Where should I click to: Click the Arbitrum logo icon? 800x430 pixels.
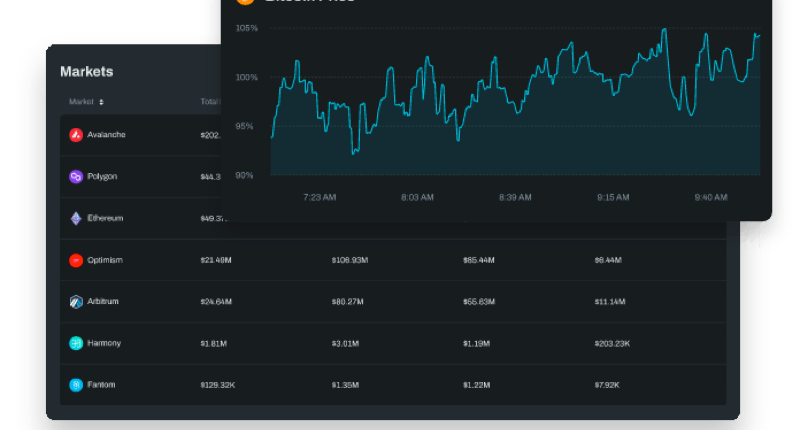coord(76,302)
